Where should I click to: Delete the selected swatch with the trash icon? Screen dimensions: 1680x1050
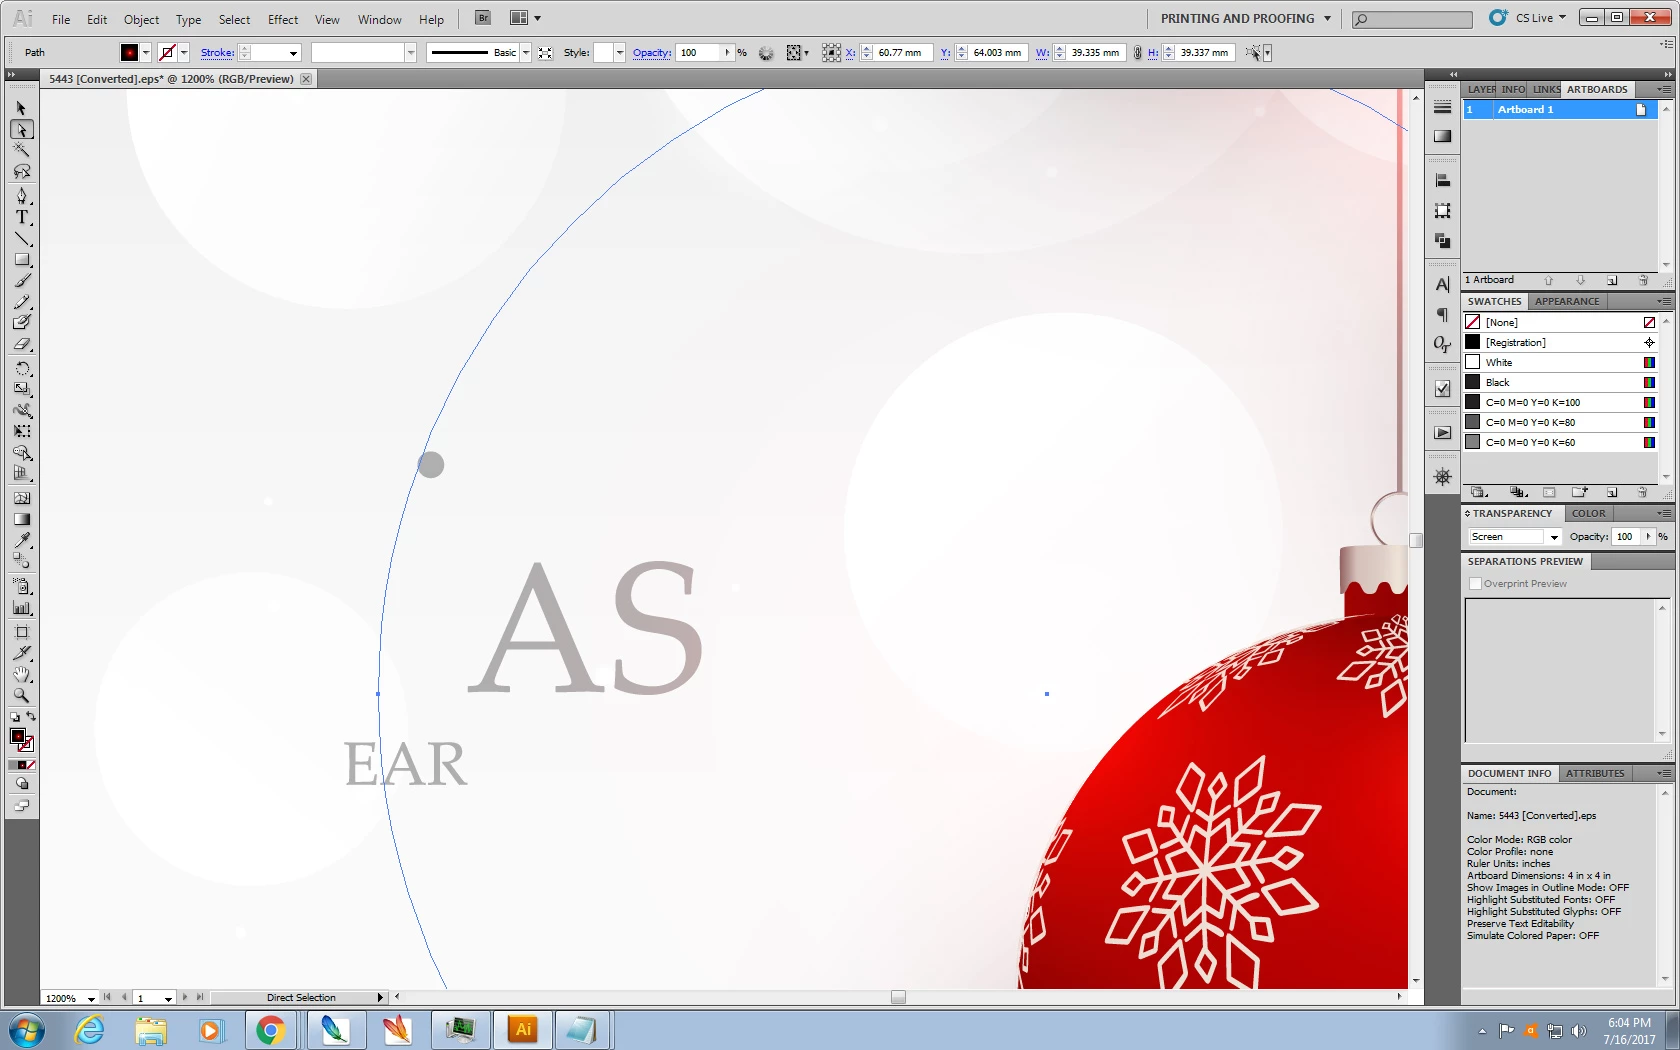tap(1642, 492)
